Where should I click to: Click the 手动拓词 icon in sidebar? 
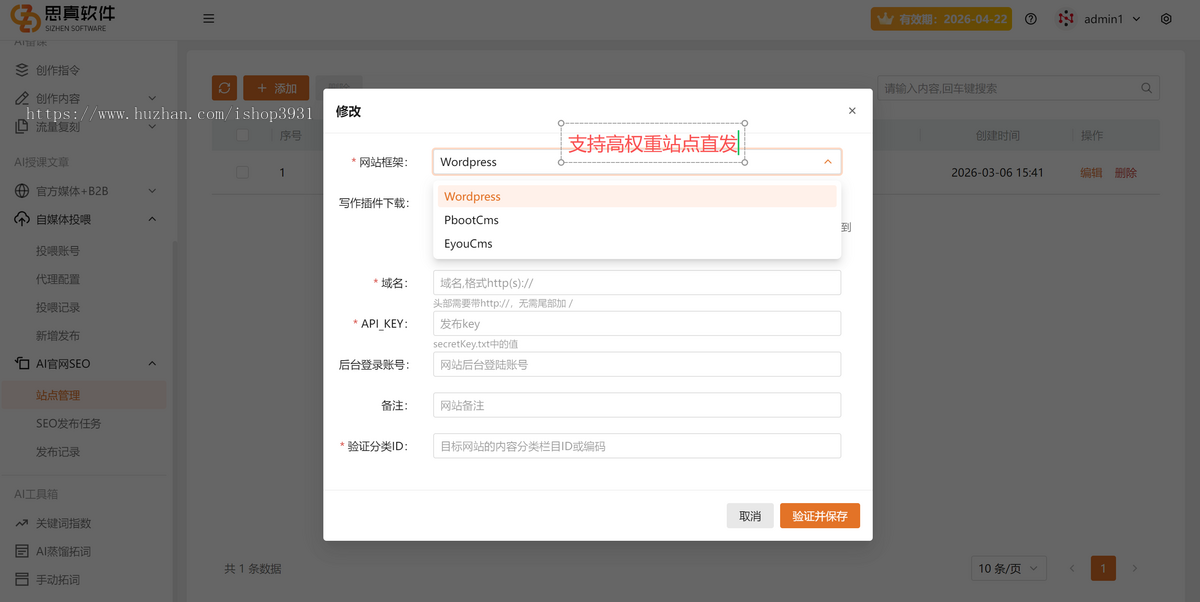(22, 579)
